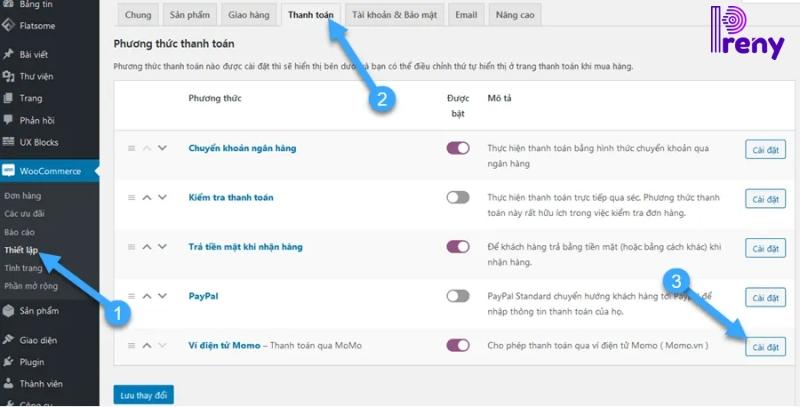Click the Trang pages icon

(x=8, y=98)
